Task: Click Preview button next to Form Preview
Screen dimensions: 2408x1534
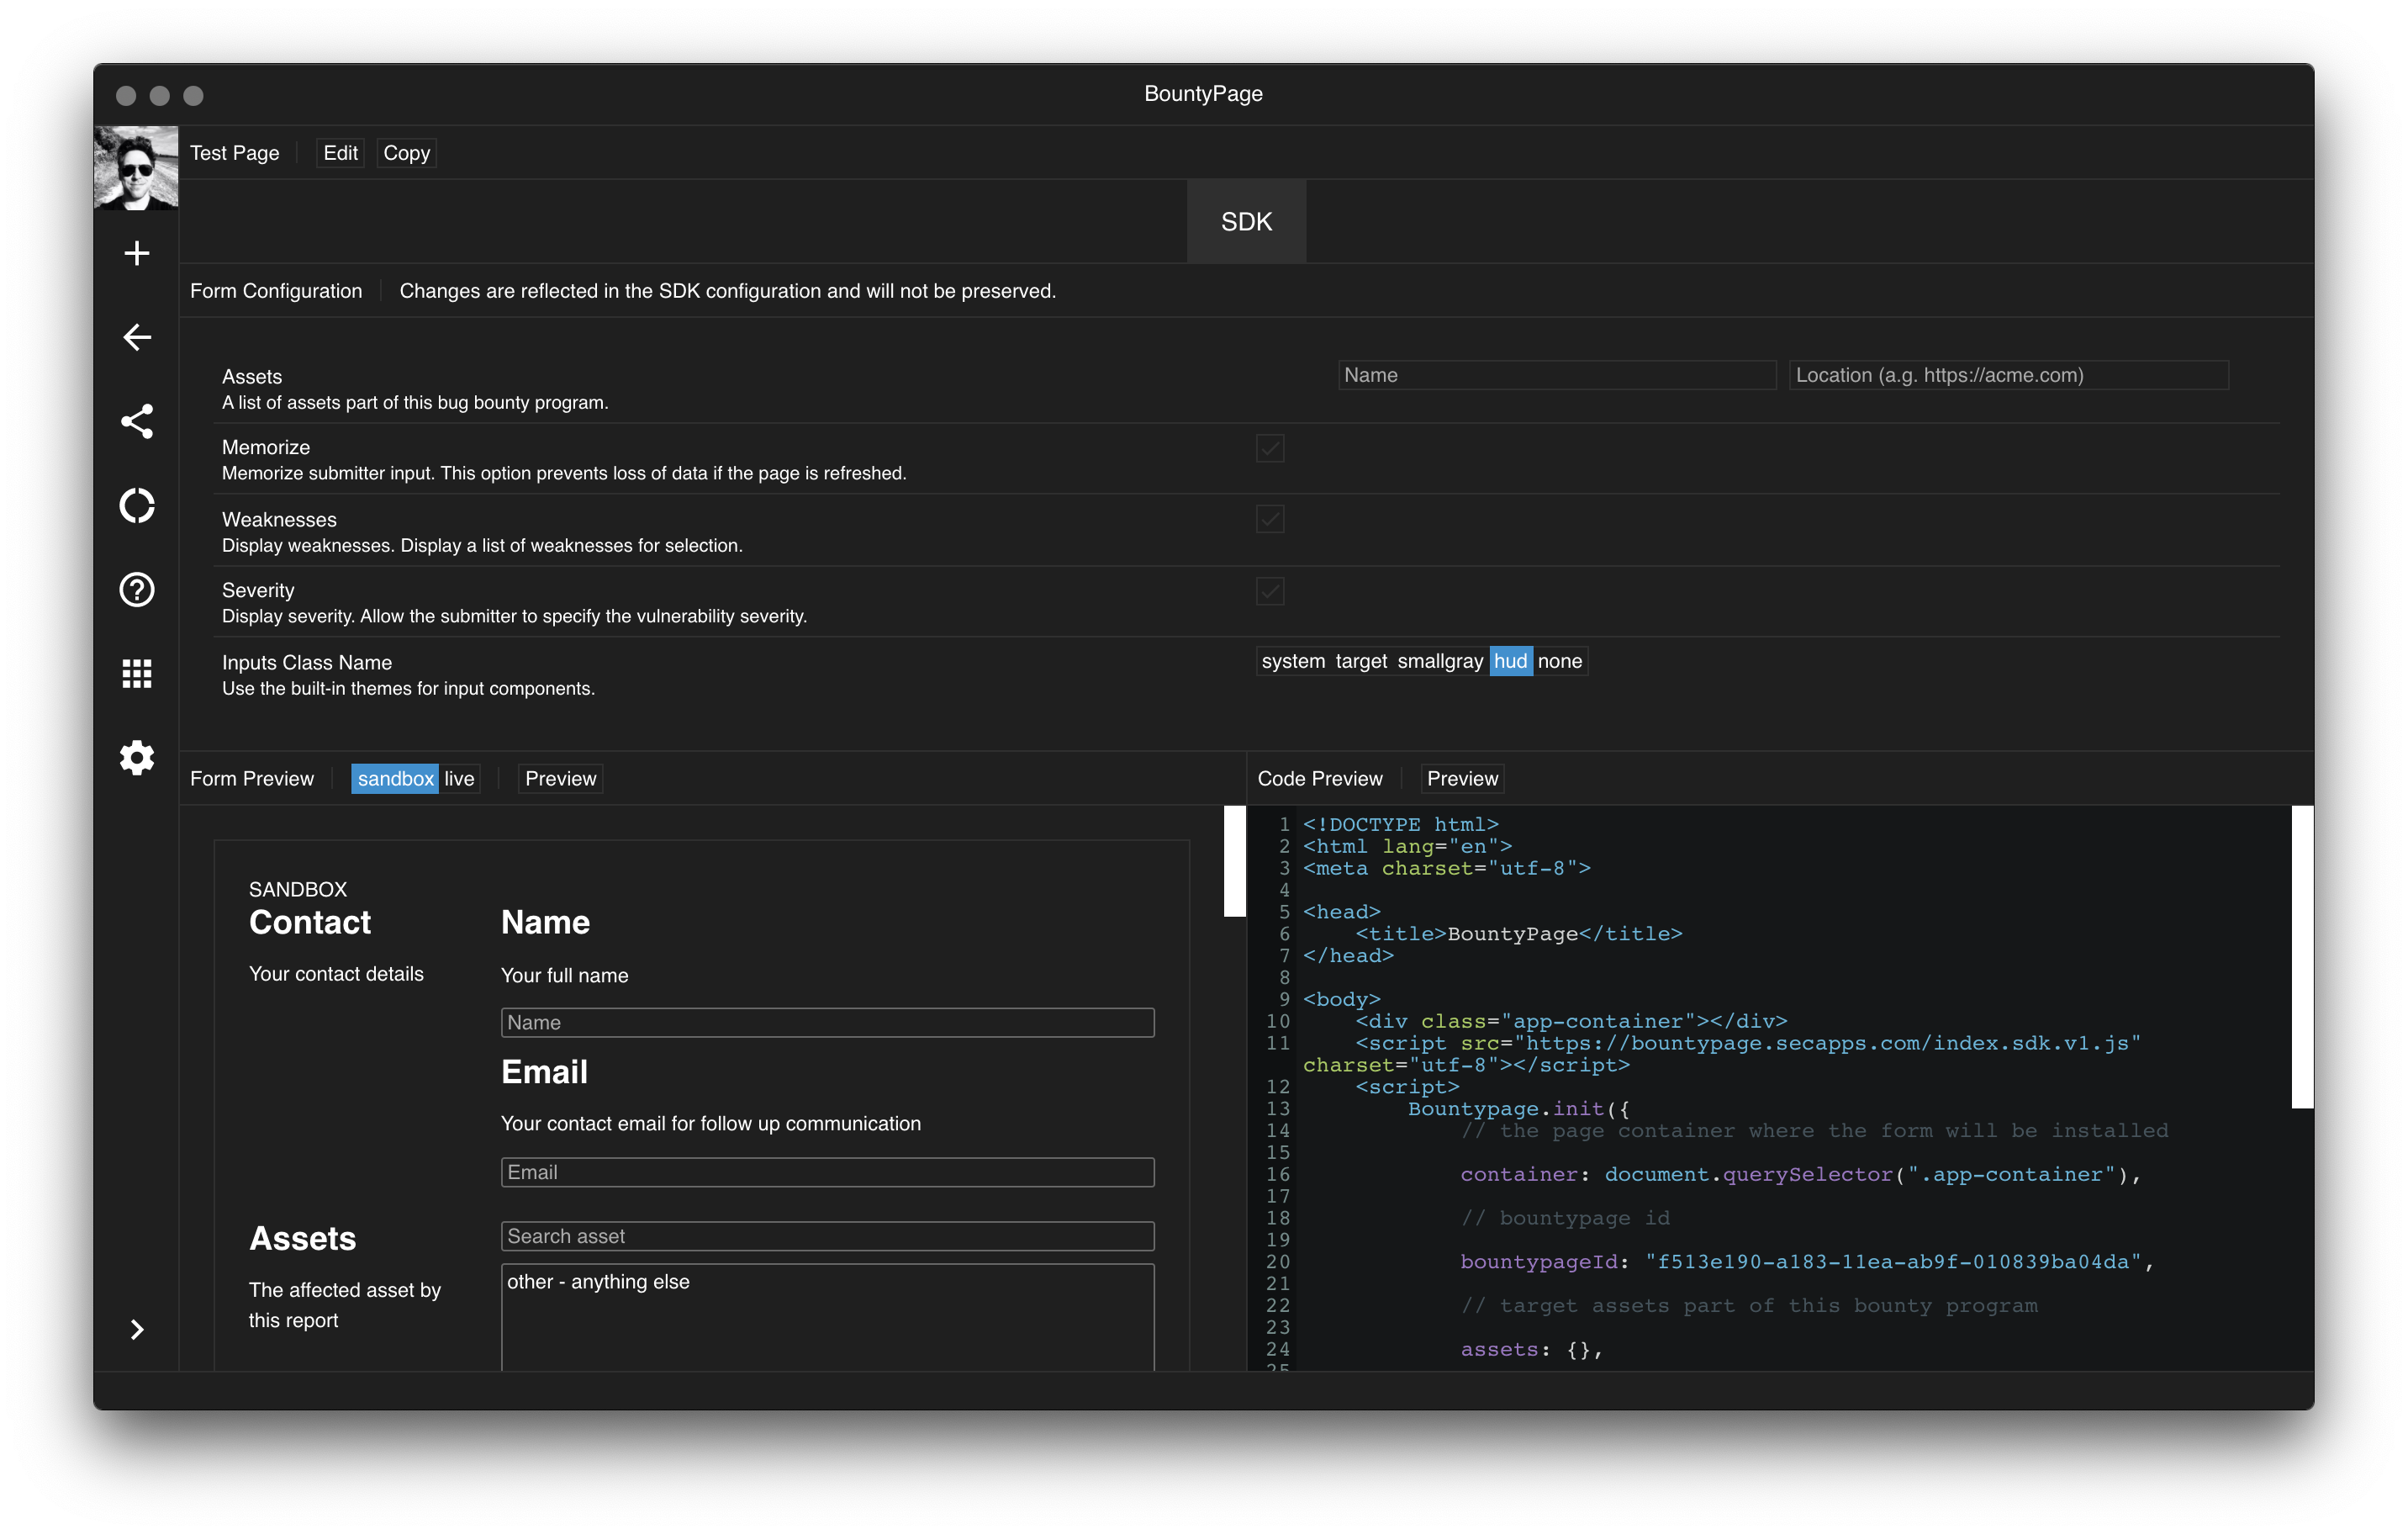Action: (560, 778)
